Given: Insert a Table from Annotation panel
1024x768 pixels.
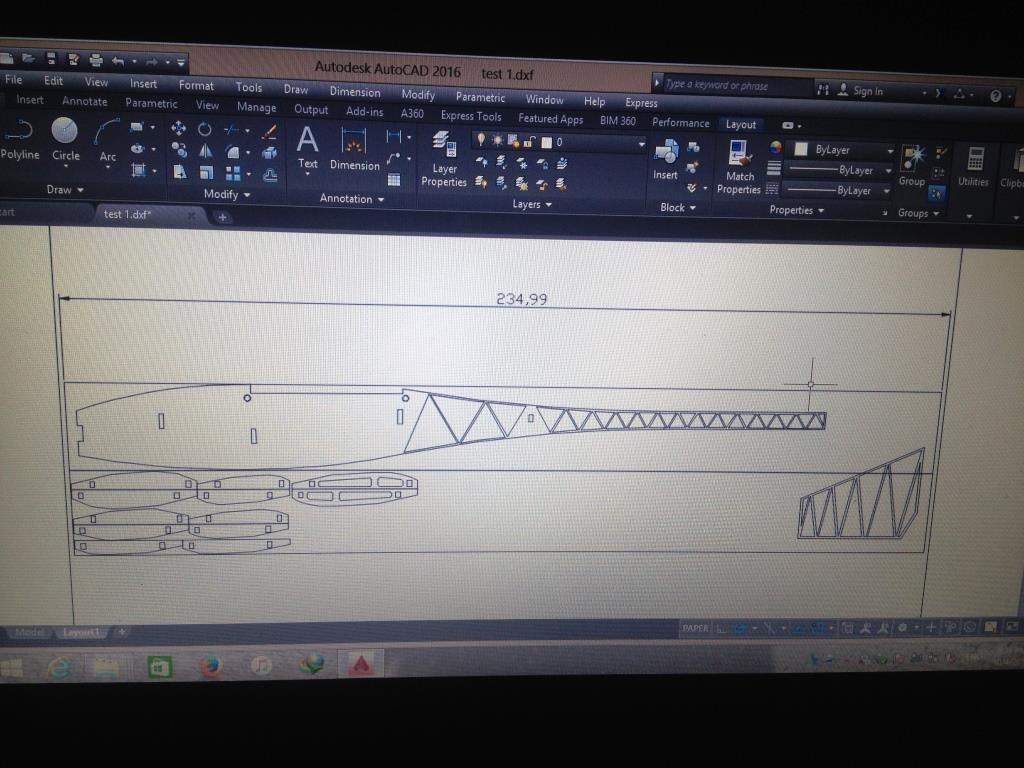Looking at the screenshot, I should pos(394,179).
